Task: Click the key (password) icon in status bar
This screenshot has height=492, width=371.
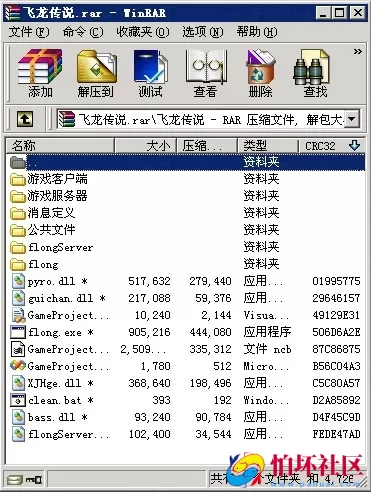Action: (x=34, y=480)
